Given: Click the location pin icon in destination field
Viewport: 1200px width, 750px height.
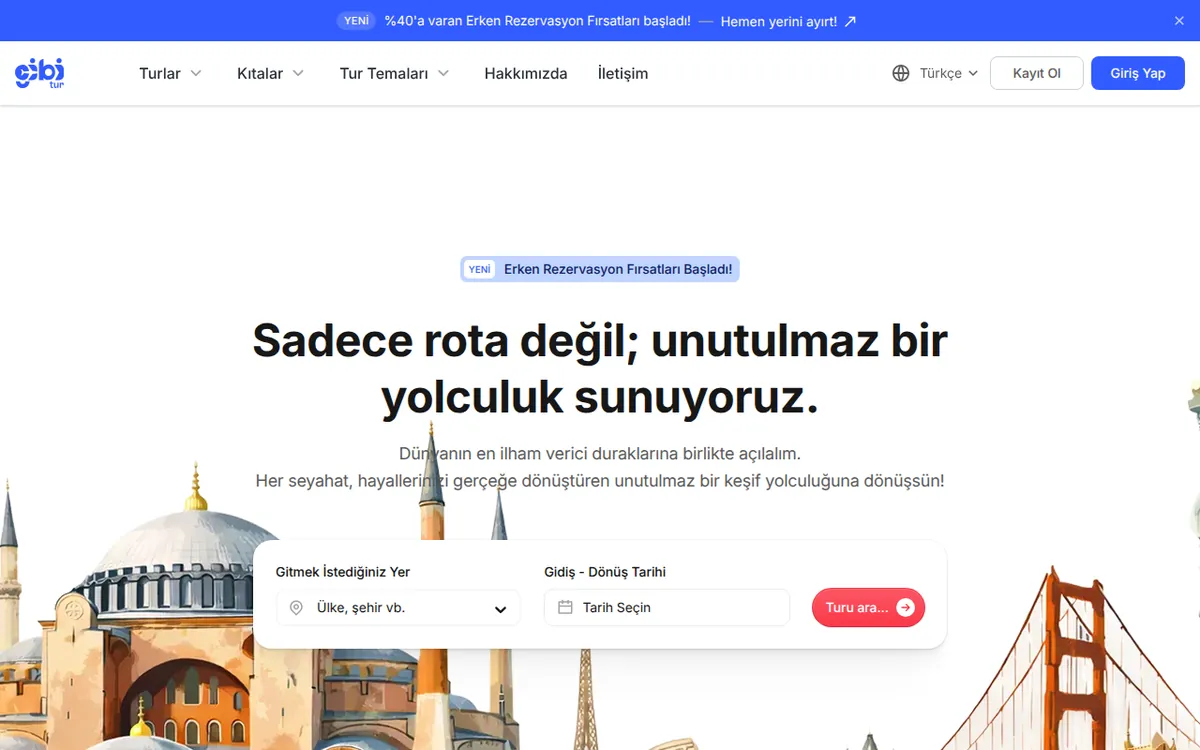Looking at the screenshot, I should (296, 608).
